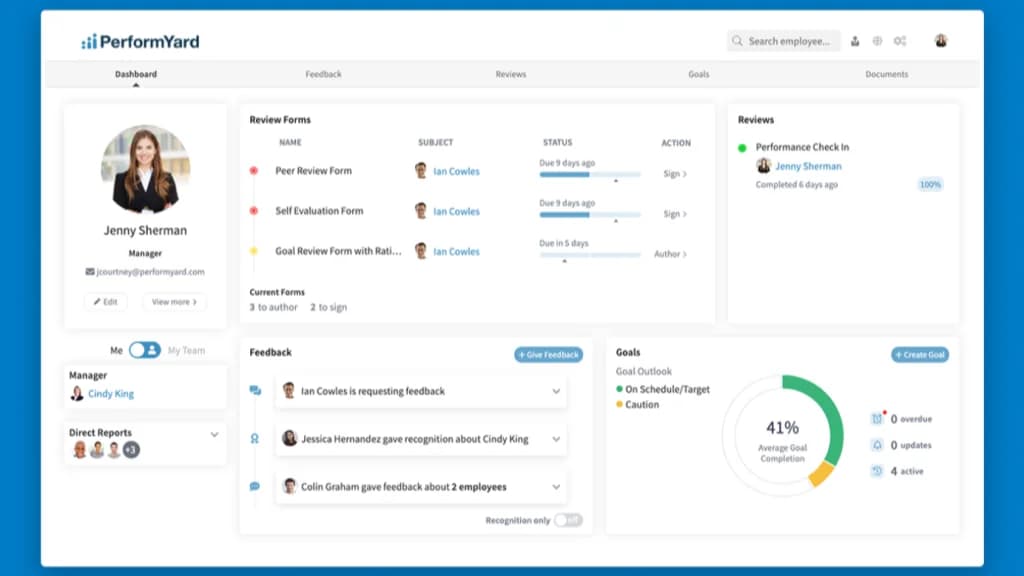Open Jenny Sherman link in Reviews panel
Viewport: 1024px width, 576px height.
point(808,166)
